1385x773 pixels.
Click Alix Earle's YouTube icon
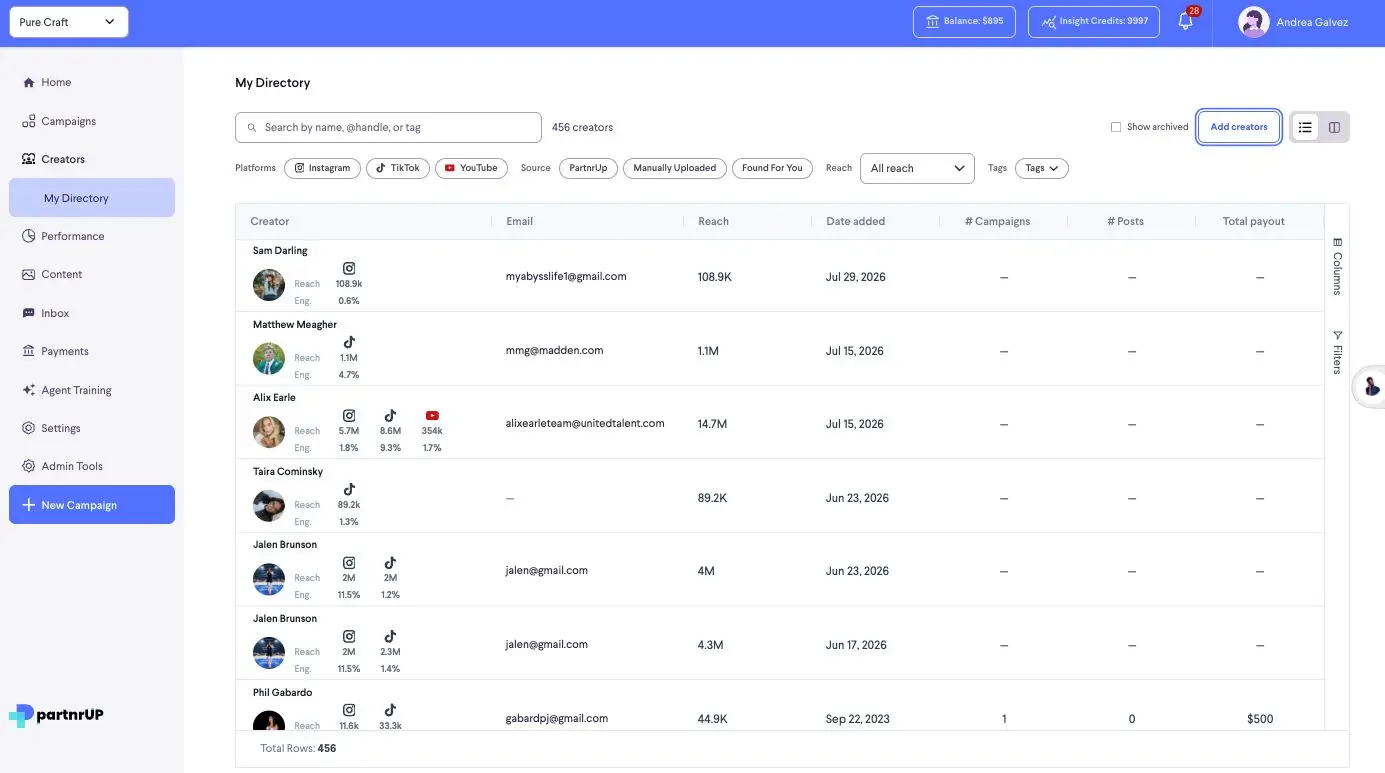(432, 415)
